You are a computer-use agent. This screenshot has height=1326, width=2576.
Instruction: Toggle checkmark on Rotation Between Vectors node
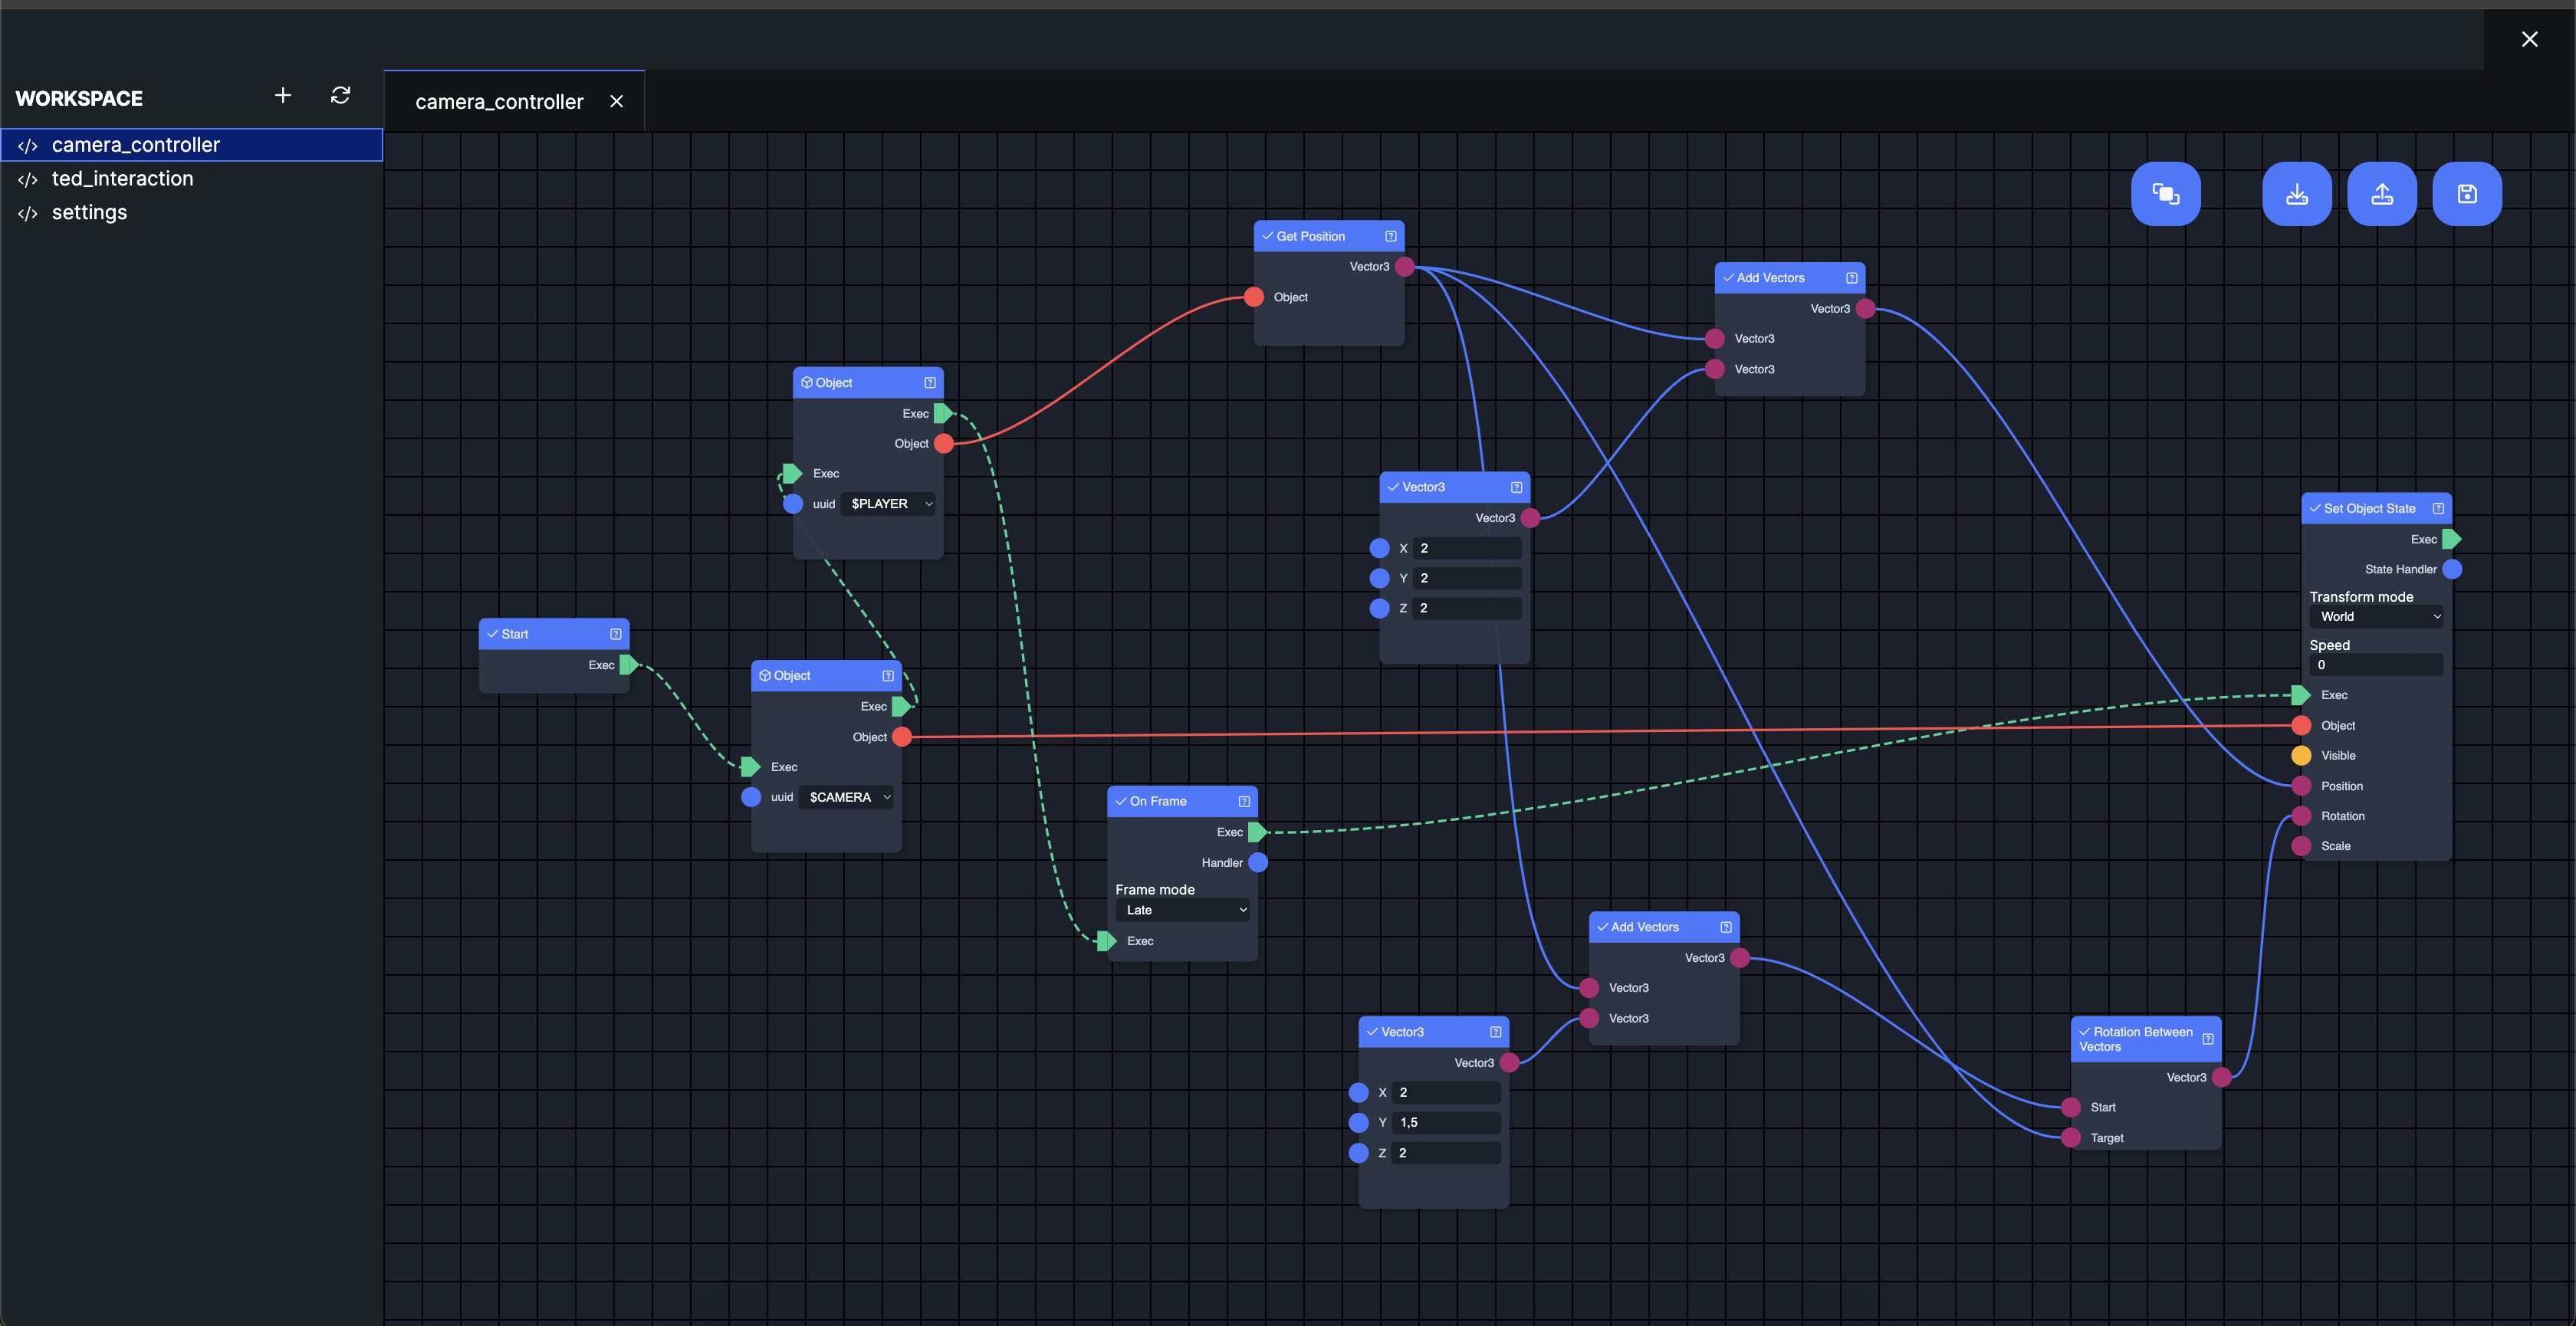(2084, 1032)
